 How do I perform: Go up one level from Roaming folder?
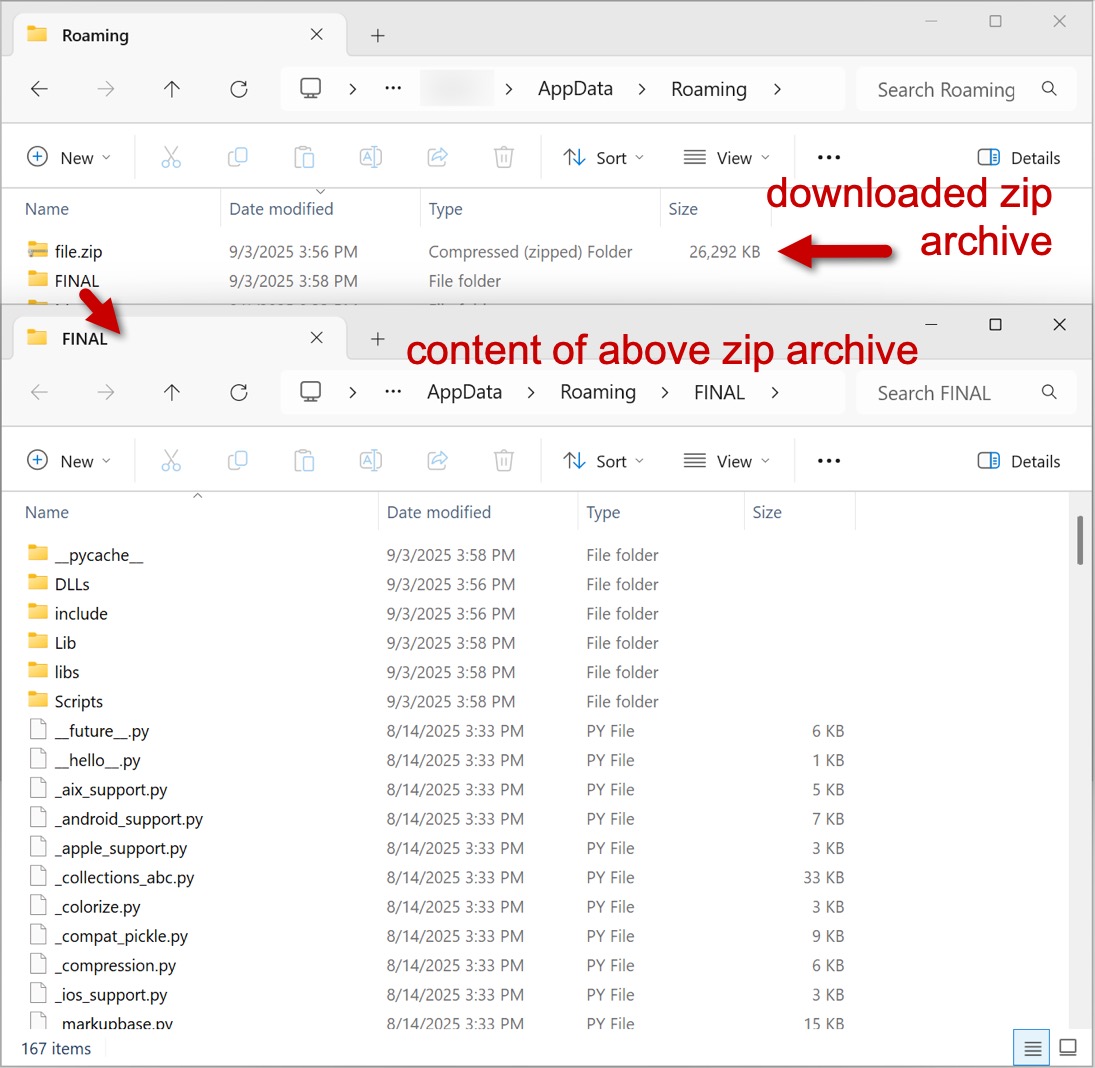click(x=172, y=89)
